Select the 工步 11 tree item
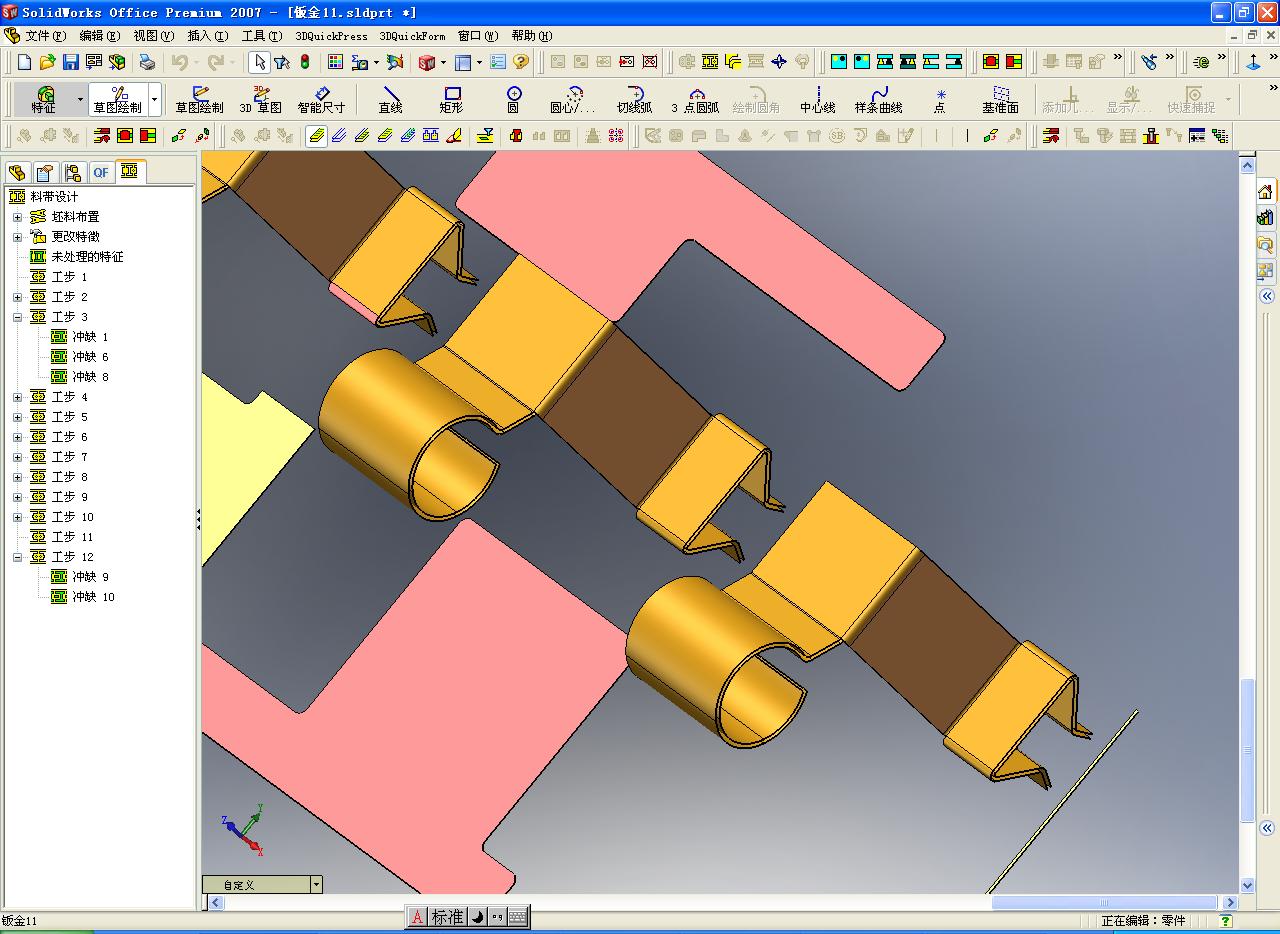This screenshot has height=934, width=1280. (72, 537)
